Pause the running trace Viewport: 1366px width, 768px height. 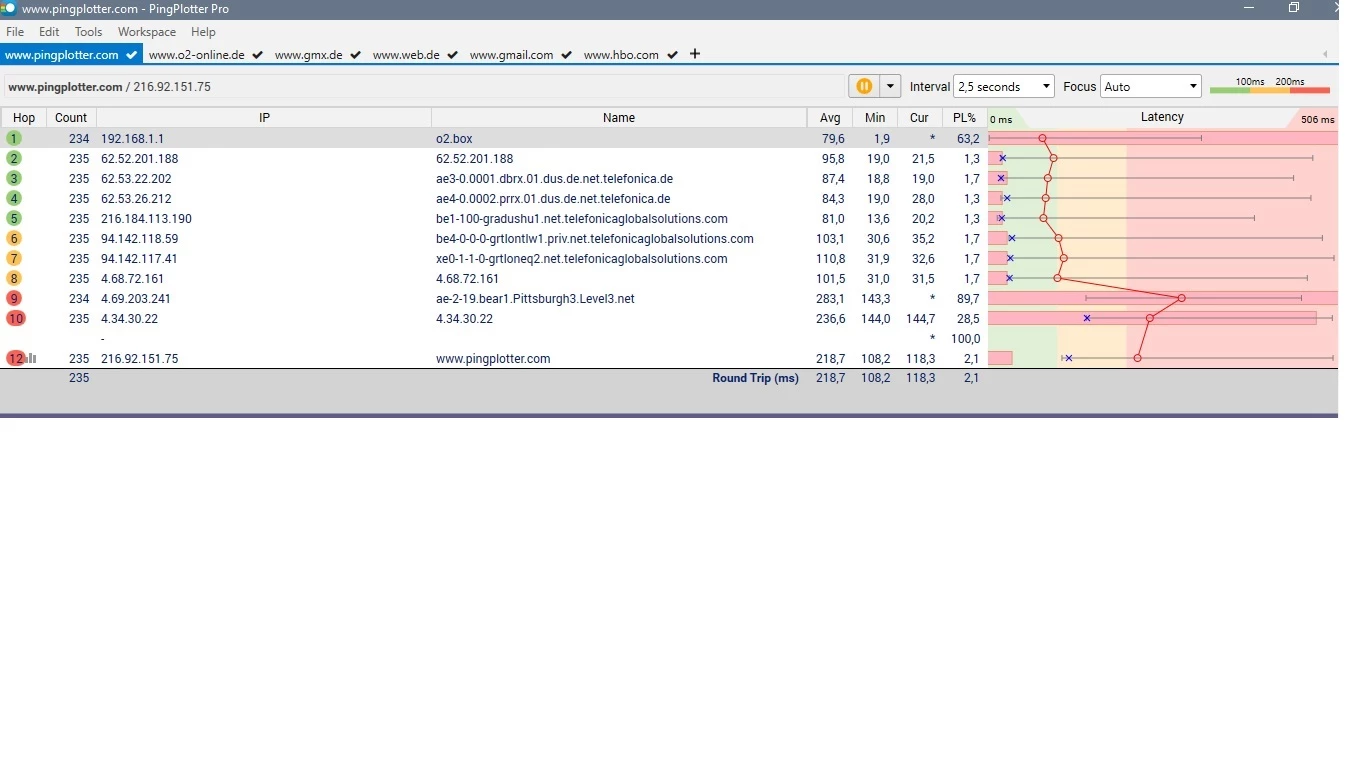(x=864, y=87)
